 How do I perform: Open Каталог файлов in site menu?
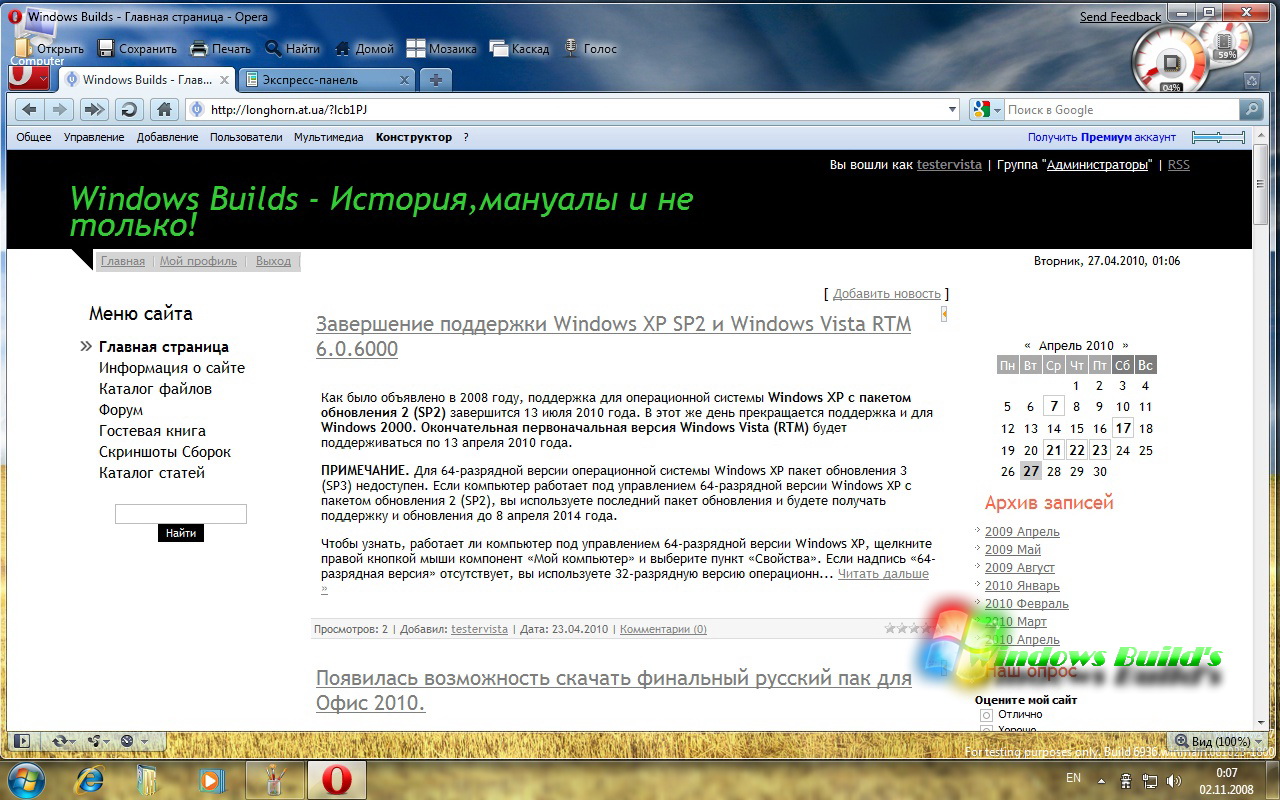pyautogui.click(x=155, y=389)
